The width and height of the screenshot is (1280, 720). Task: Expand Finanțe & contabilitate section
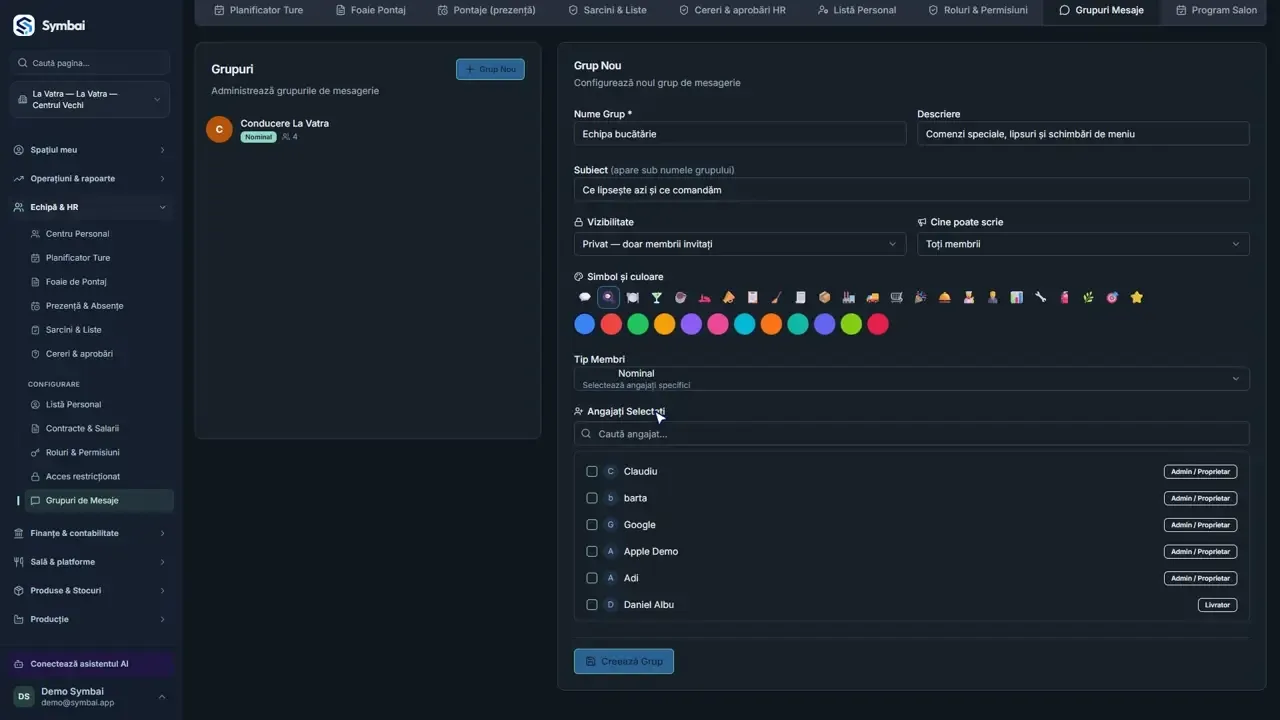point(90,533)
